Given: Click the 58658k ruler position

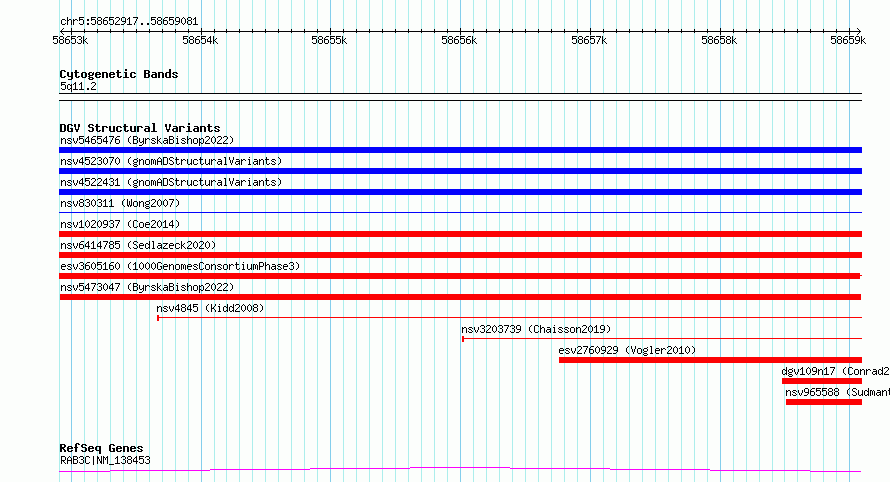Looking at the screenshot, I should point(719,40).
